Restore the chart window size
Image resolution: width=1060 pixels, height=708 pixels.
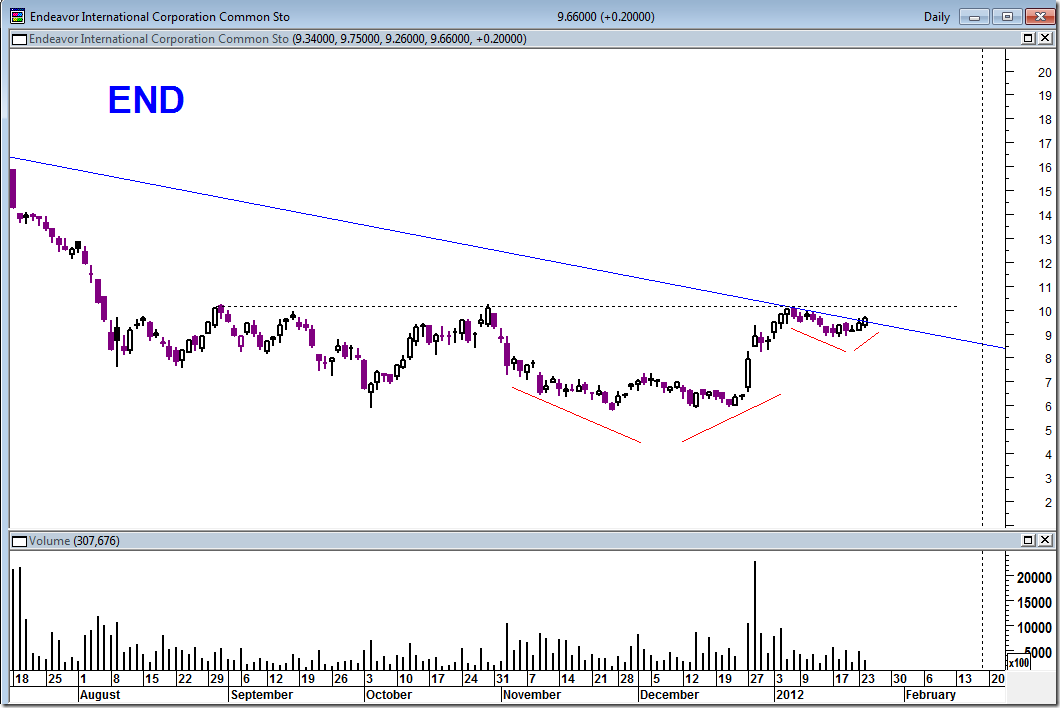[x=1007, y=17]
